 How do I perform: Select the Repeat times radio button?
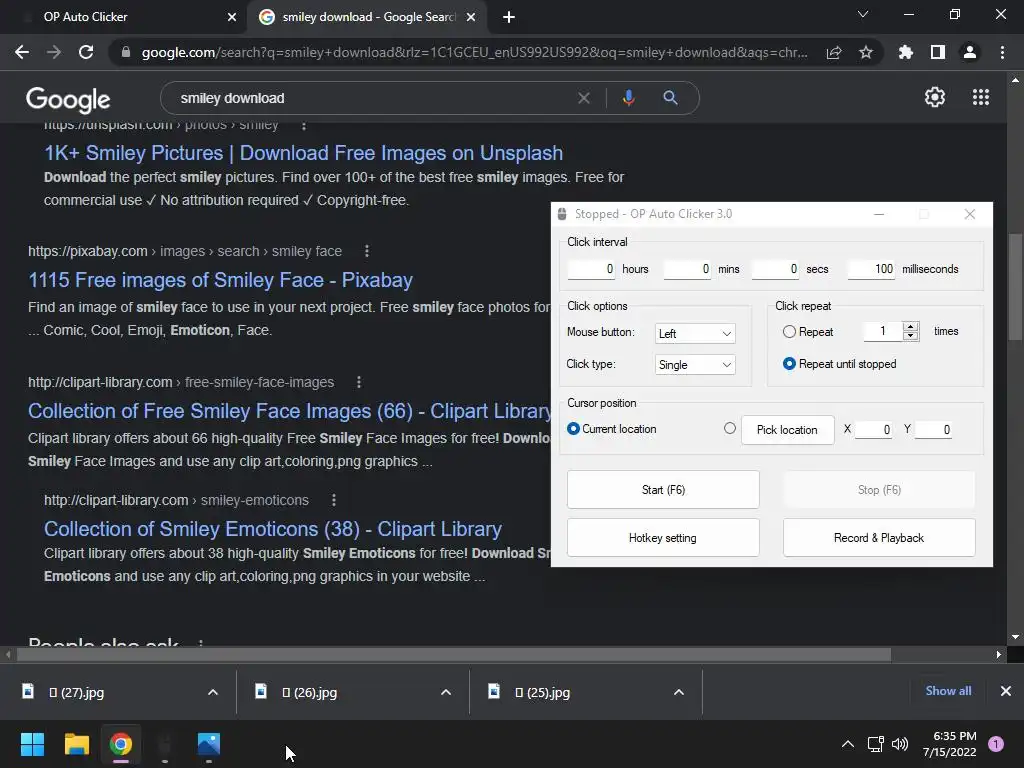[x=789, y=332]
